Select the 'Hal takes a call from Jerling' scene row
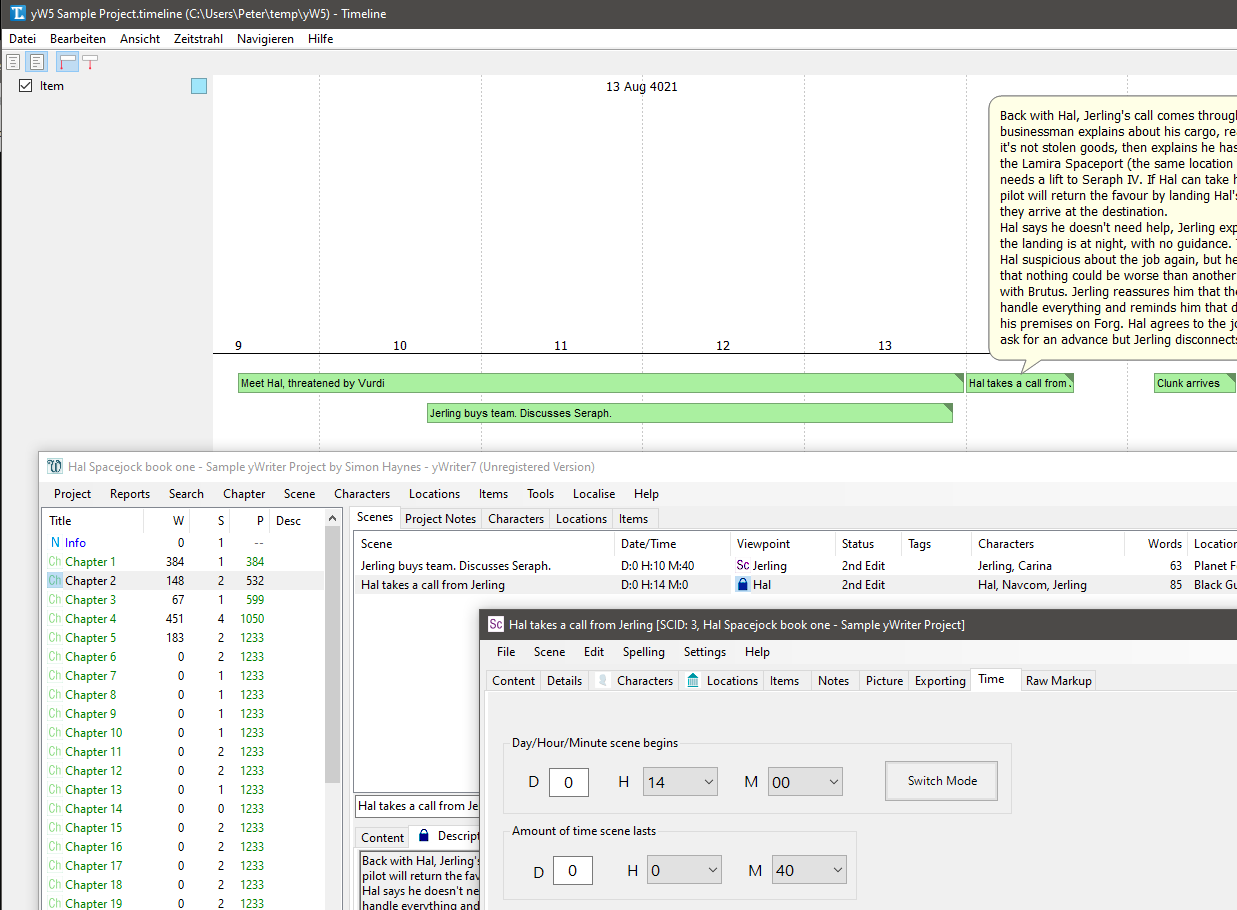 tap(796, 585)
